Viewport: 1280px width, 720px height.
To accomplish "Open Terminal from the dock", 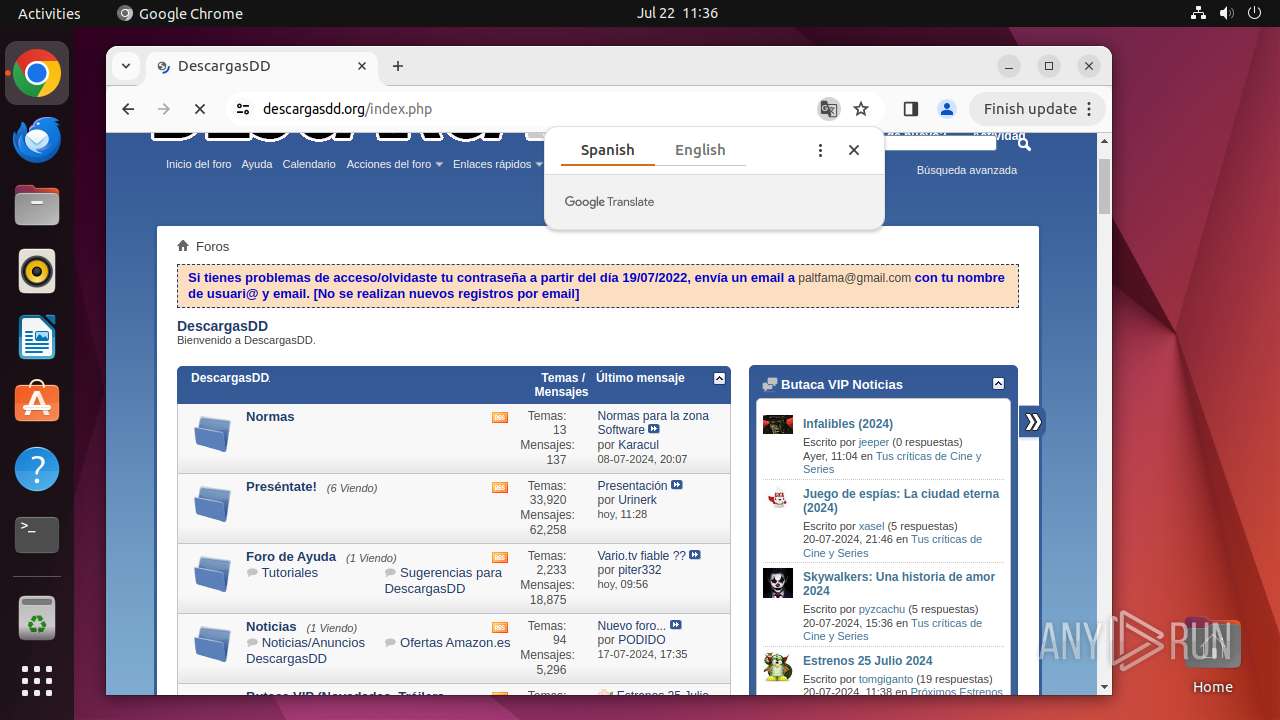I will pyautogui.click(x=37, y=535).
